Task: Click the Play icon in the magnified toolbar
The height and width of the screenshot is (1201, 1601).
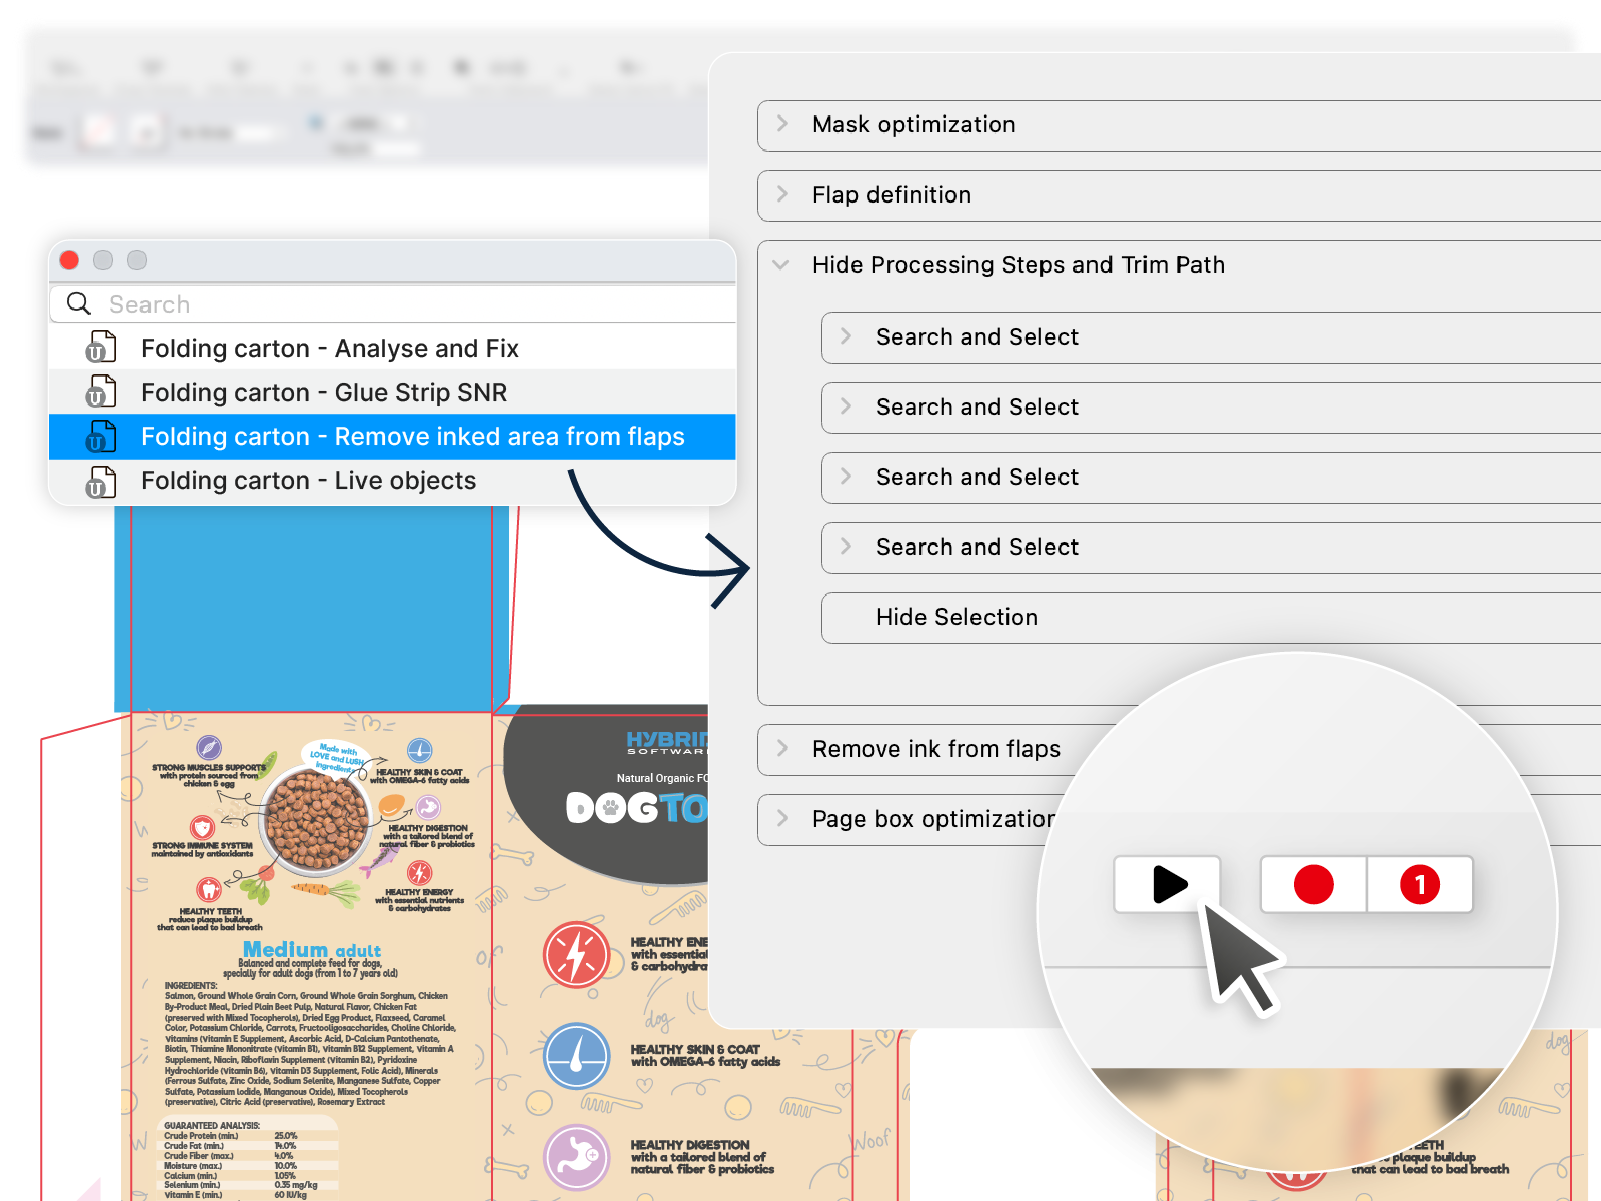Action: (1168, 884)
